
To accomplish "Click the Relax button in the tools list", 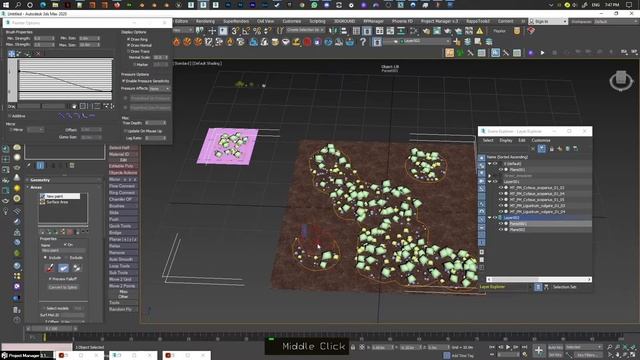I will point(123,246).
